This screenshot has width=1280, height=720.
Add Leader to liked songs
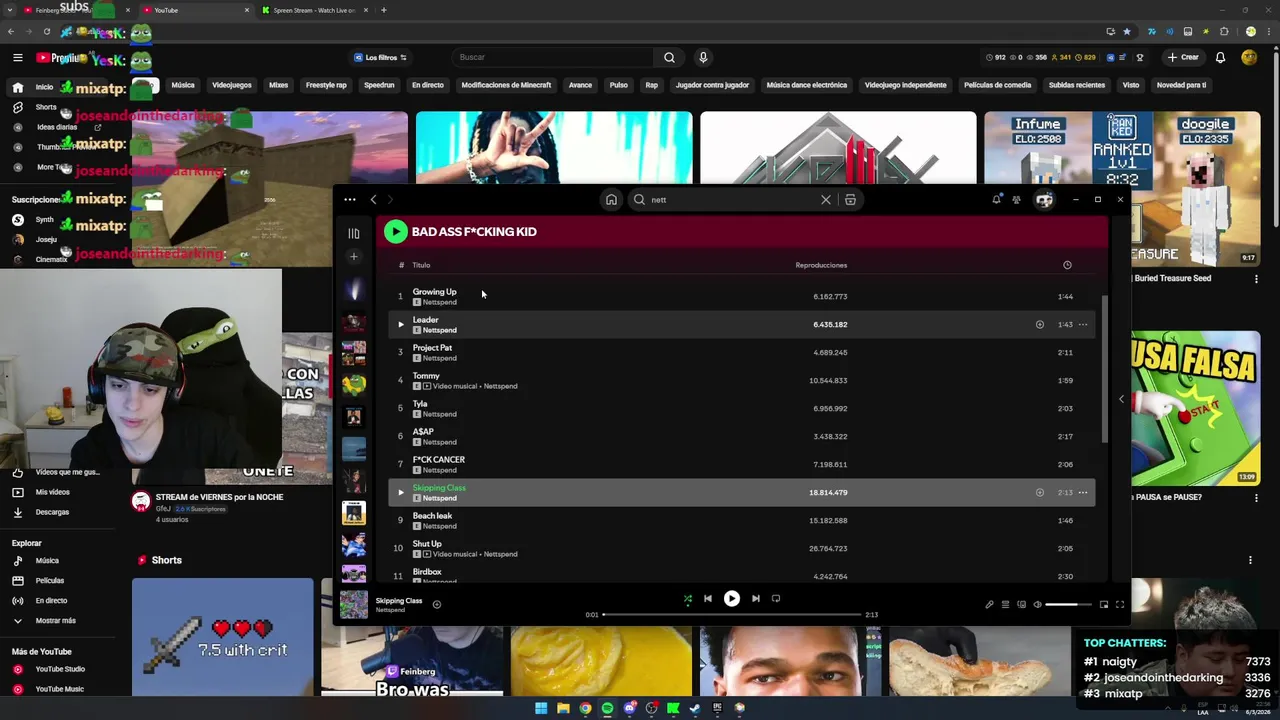pyautogui.click(x=1040, y=324)
